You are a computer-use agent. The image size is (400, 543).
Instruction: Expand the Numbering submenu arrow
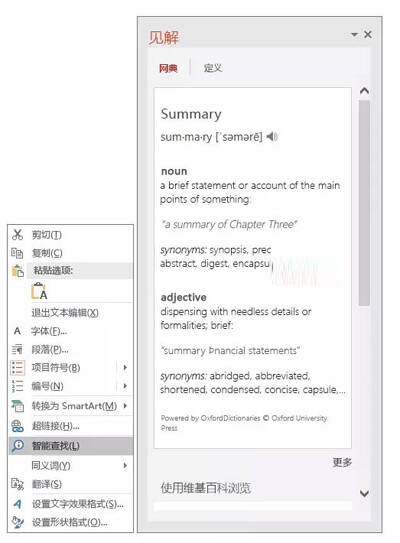[125, 385]
